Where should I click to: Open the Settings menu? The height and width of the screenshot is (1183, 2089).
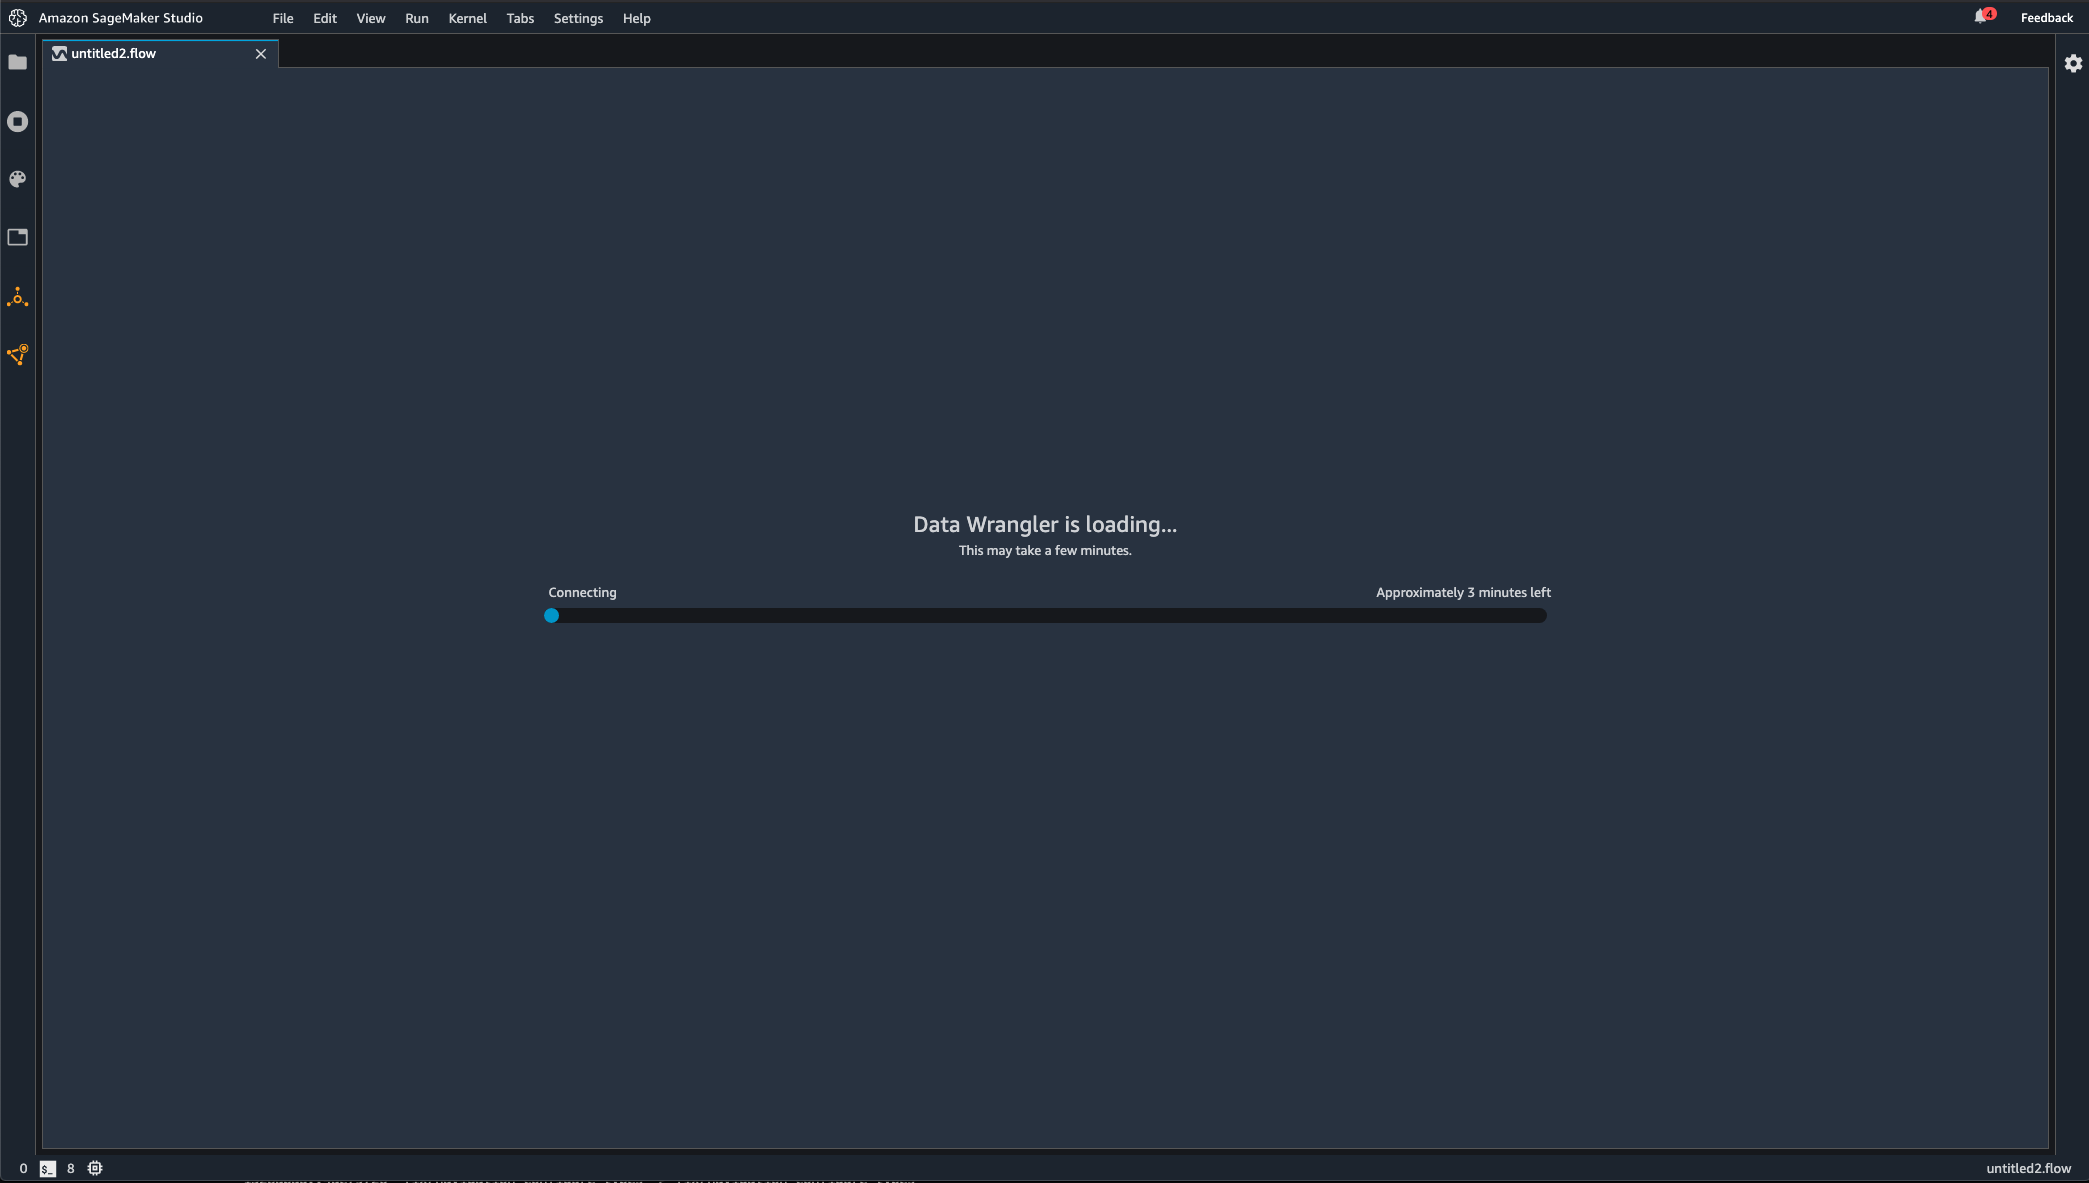578,18
